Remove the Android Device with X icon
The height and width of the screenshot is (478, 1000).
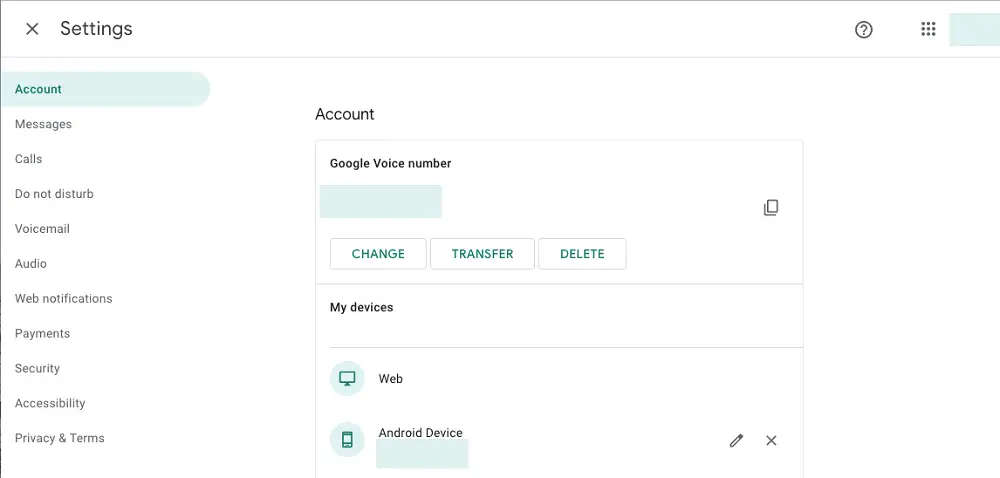click(771, 440)
